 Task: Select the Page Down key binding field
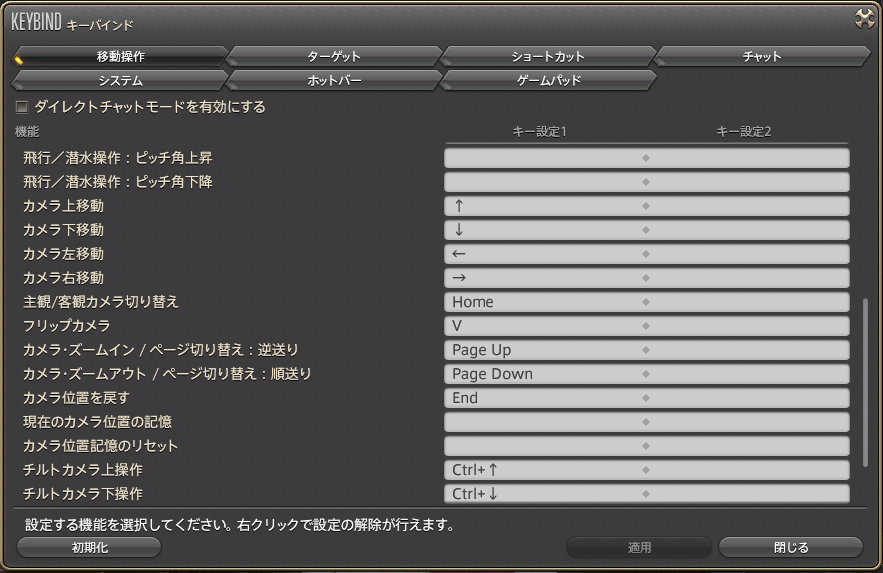[x=545, y=374]
